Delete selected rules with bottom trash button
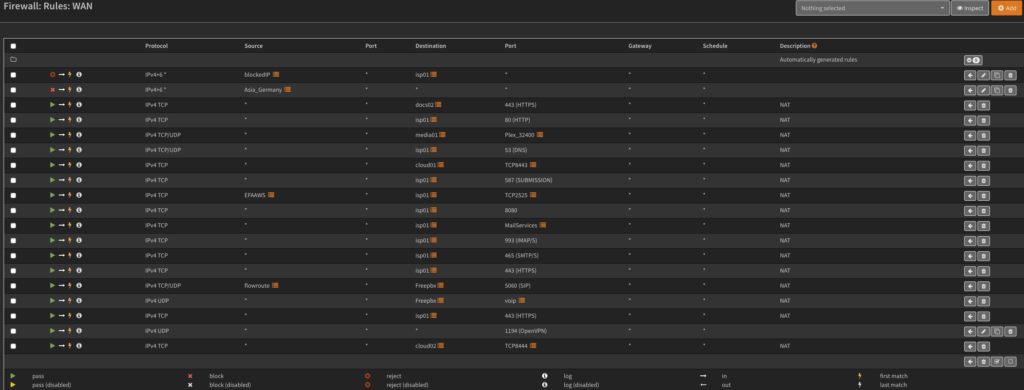1024x390 pixels. [984, 361]
